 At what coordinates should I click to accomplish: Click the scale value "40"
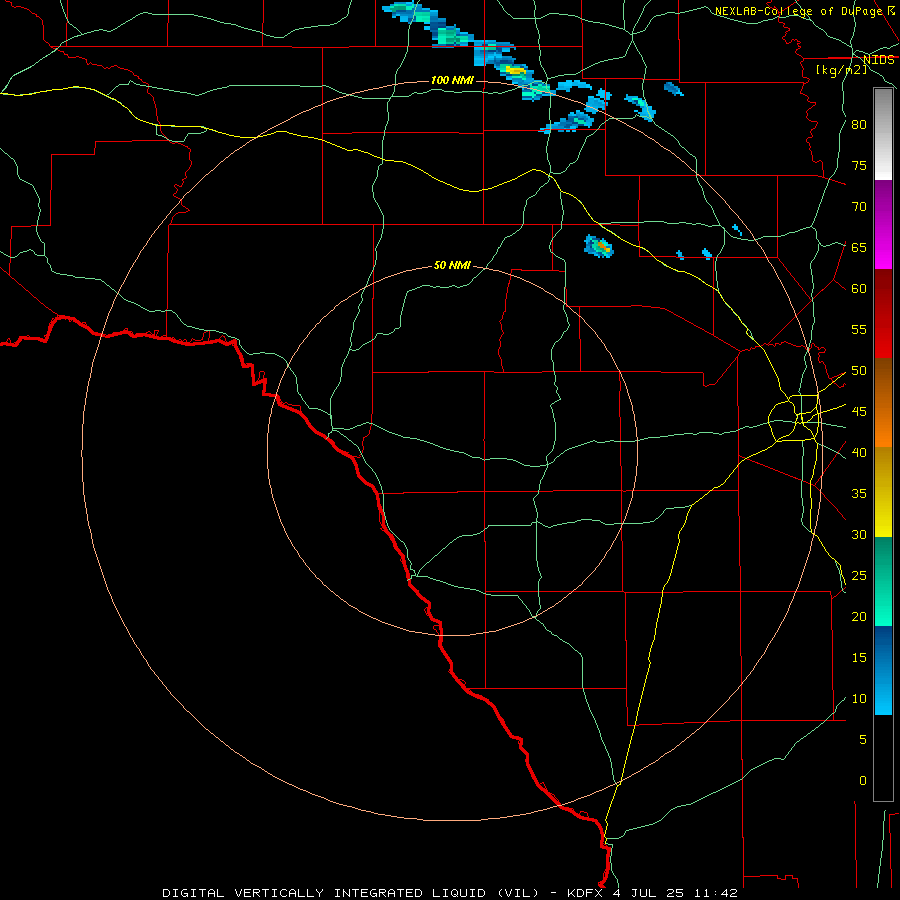[859, 453]
